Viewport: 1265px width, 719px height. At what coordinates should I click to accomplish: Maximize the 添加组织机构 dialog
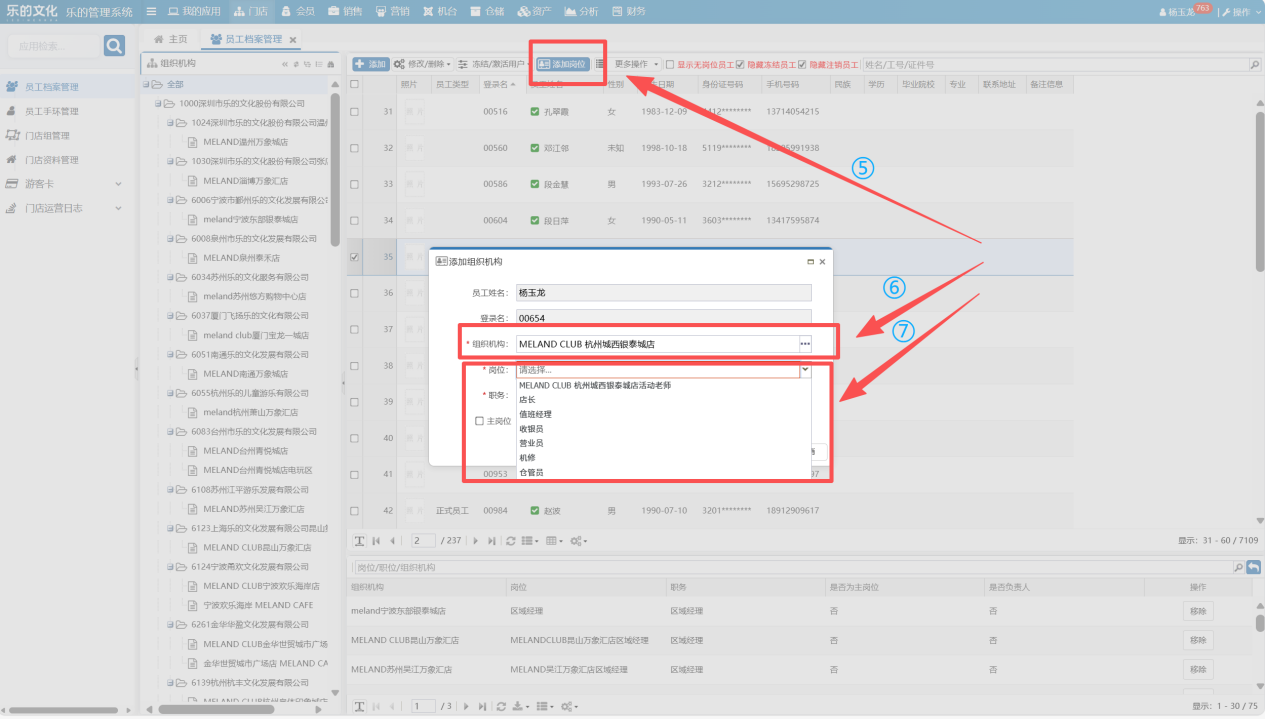pyautogui.click(x=809, y=262)
